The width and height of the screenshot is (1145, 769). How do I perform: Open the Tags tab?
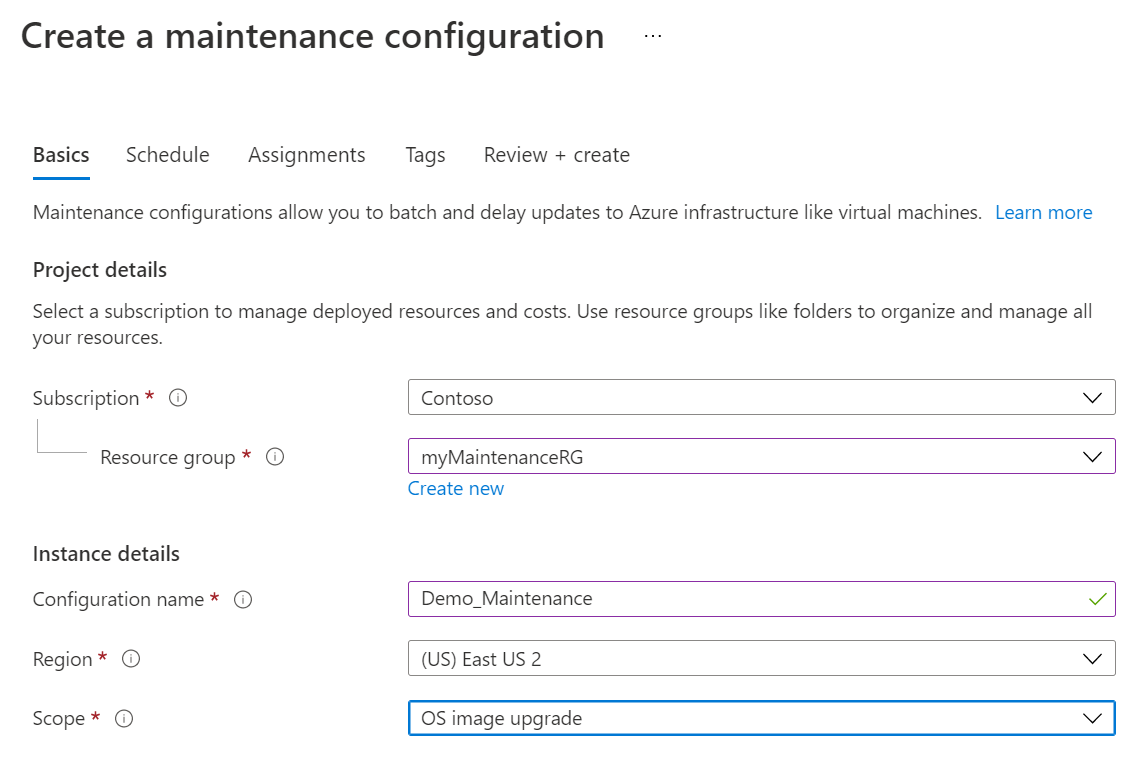pos(425,155)
